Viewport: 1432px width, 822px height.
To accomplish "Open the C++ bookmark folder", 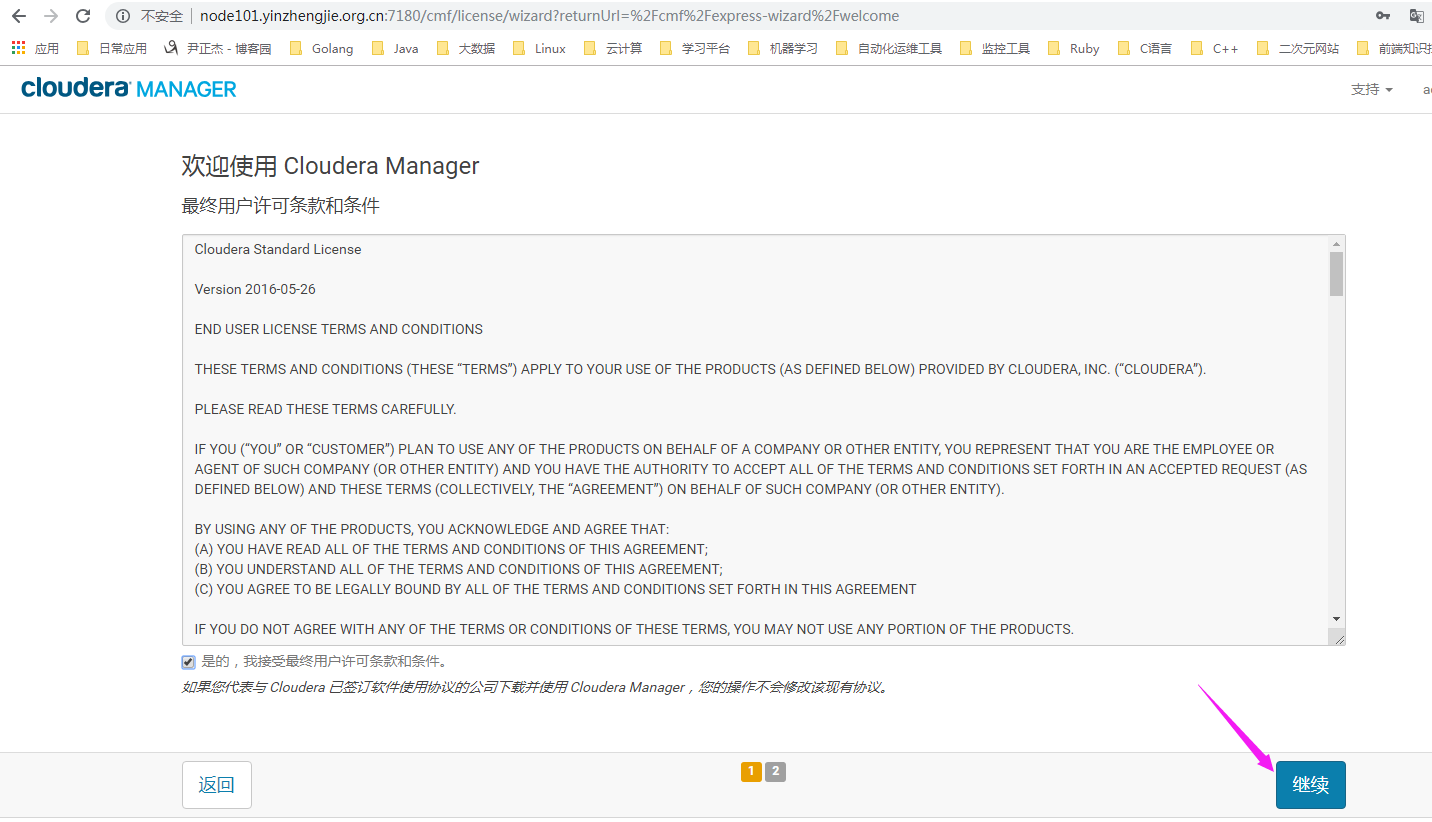I will click(x=1214, y=48).
